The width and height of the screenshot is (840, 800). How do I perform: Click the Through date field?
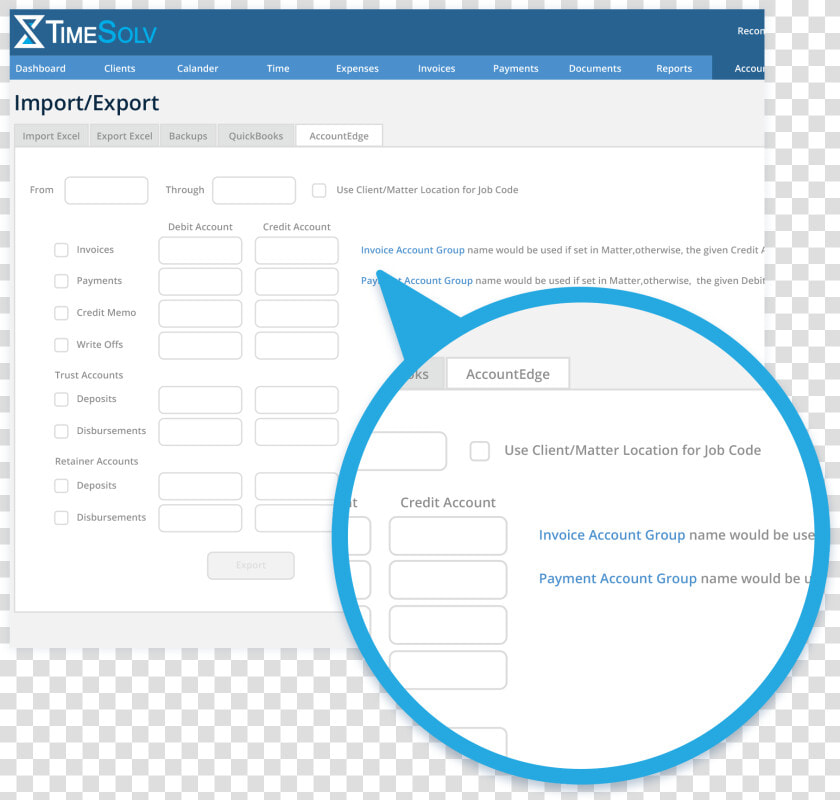point(254,190)
